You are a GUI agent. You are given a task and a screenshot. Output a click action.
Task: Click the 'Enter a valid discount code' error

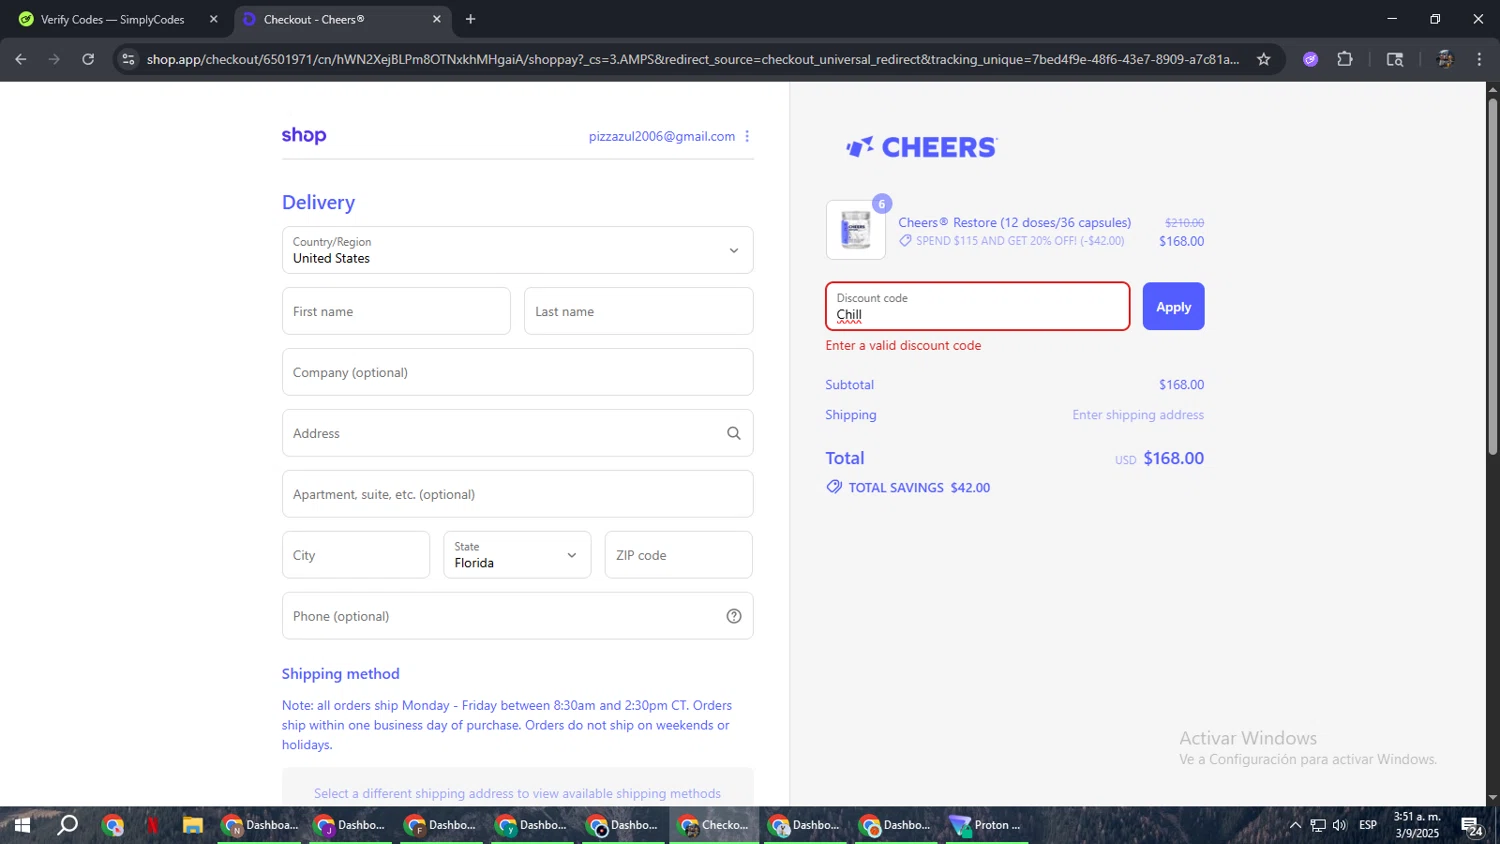click(903, 345)
